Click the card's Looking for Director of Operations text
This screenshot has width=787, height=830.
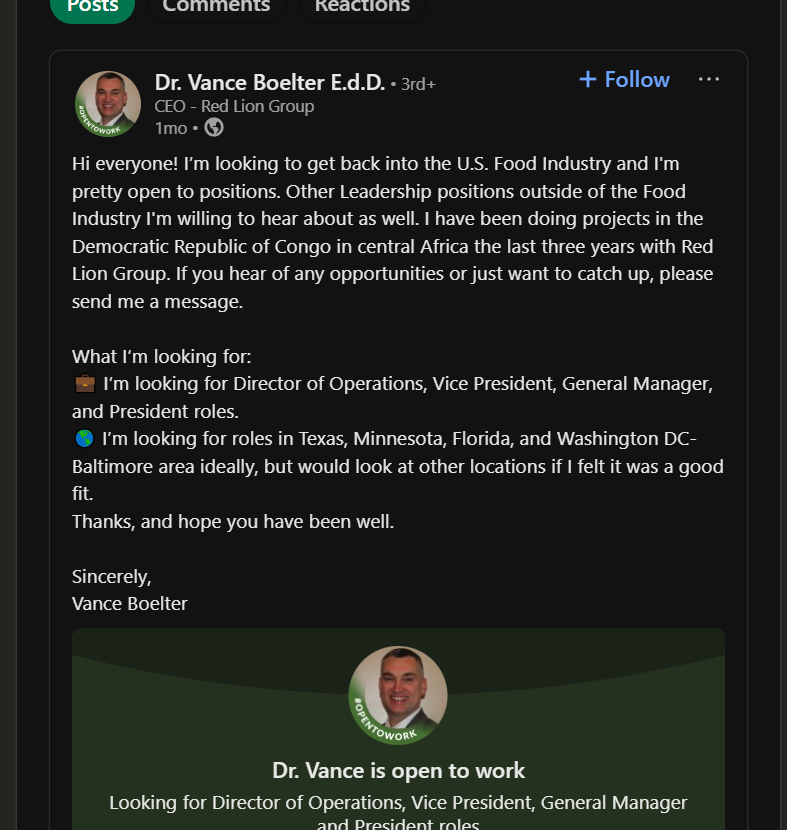[398, 802]
